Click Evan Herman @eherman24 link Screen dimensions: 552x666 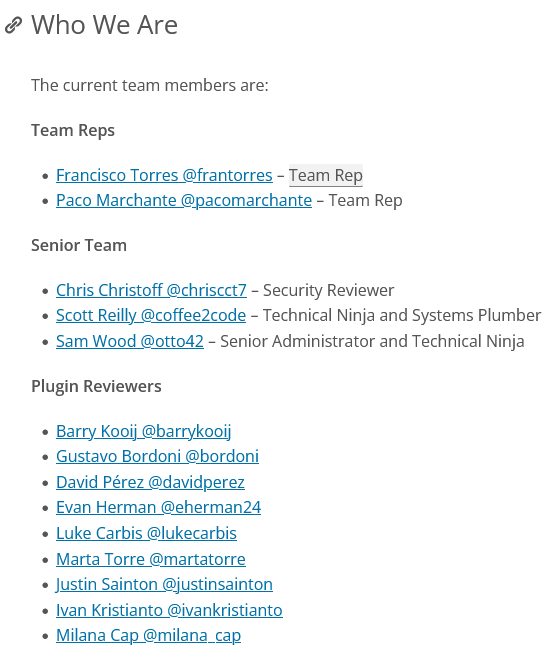tap(158, 508)
